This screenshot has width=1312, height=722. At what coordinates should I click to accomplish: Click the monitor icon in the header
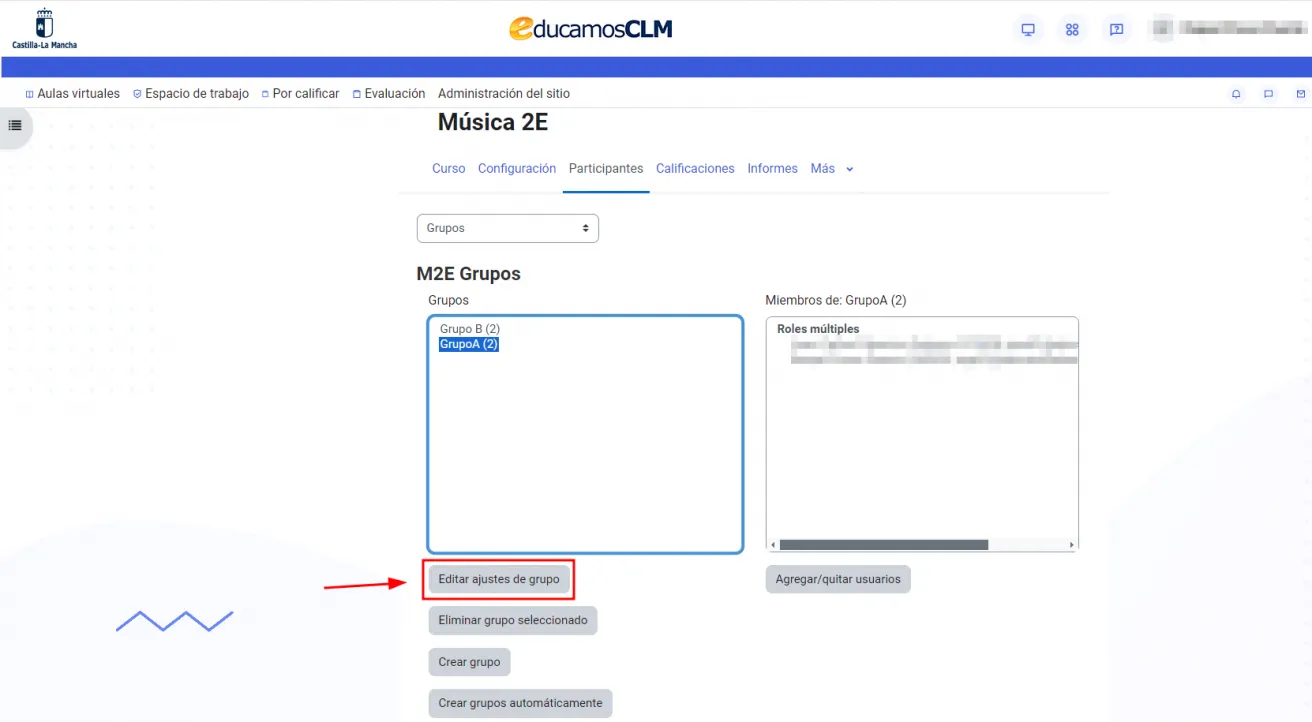pyautogui.click(x=1027, y=30)
